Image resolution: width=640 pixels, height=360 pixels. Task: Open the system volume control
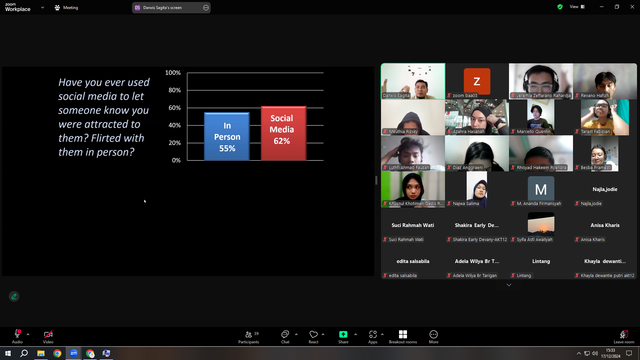point(595,353)
